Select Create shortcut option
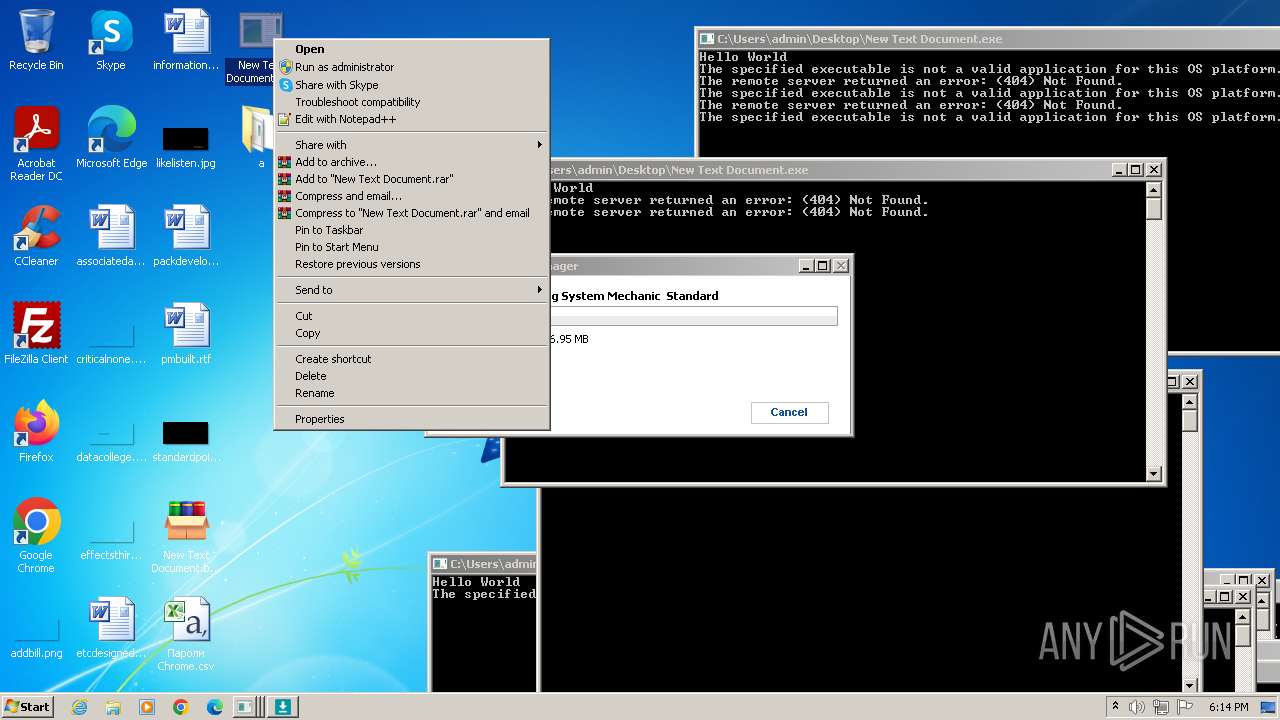Image resolution: width=1280 pixels, height=720 pixels. pos(412,359)
